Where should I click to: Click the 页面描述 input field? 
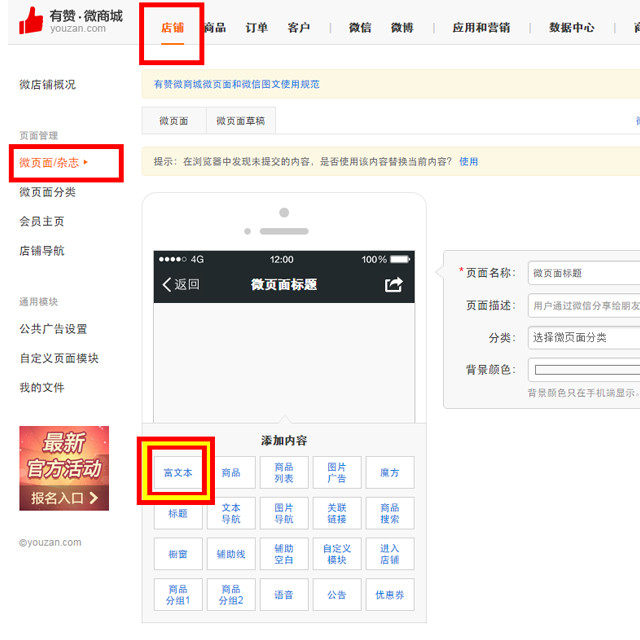point(584,305)
